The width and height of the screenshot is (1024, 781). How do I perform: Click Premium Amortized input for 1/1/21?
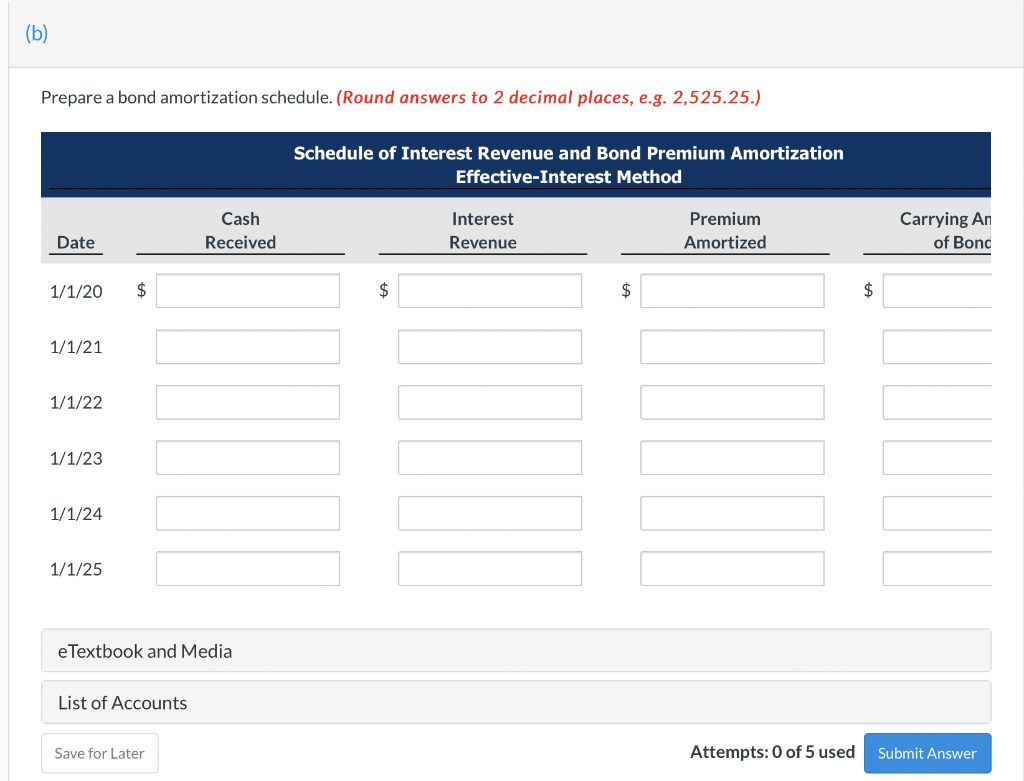coord(732,347)
